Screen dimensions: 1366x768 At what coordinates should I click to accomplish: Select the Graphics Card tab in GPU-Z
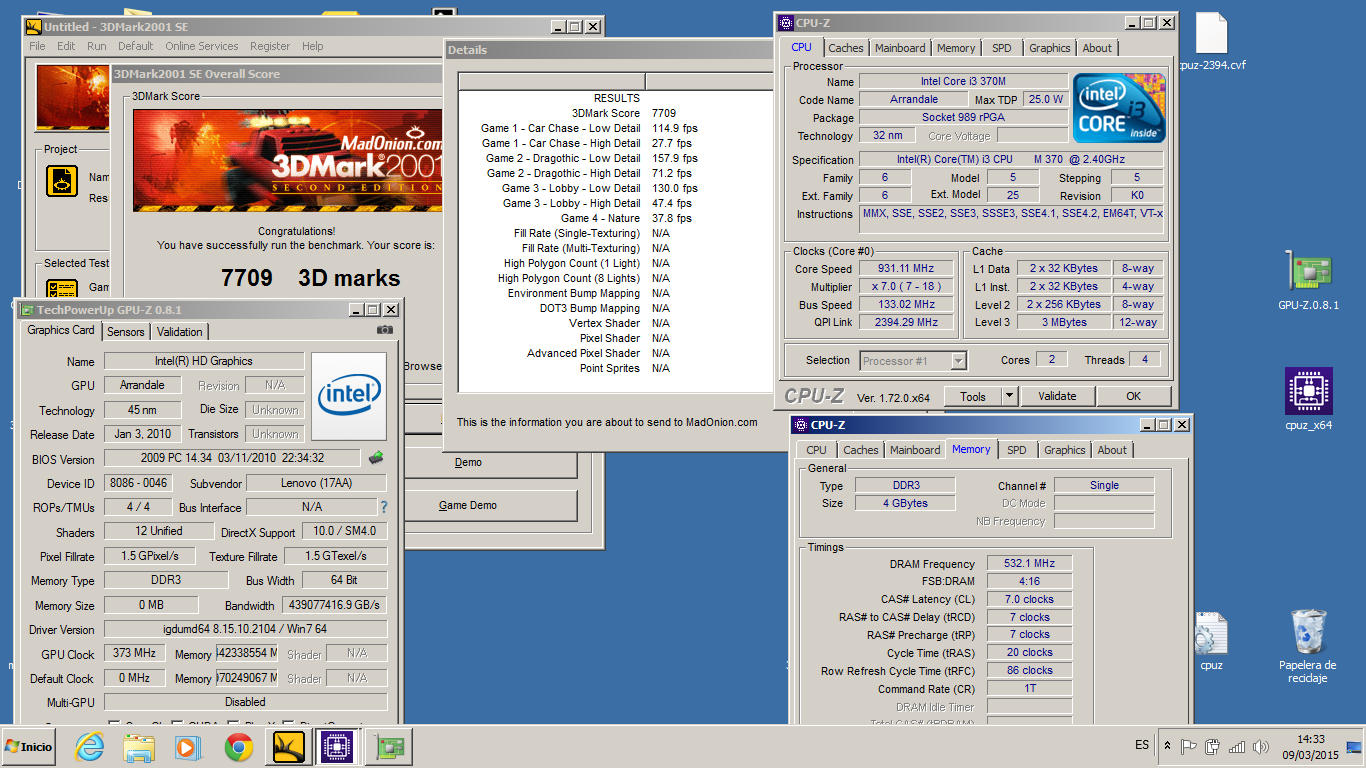[x=61, y=330]
